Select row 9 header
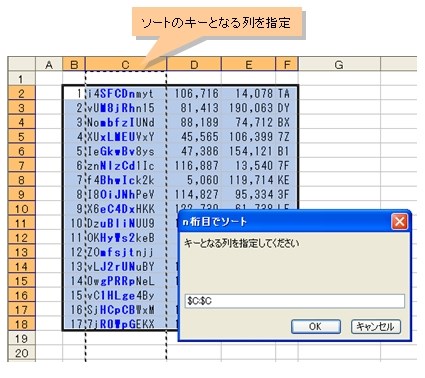The image size is (425, 378). [21, 194]
